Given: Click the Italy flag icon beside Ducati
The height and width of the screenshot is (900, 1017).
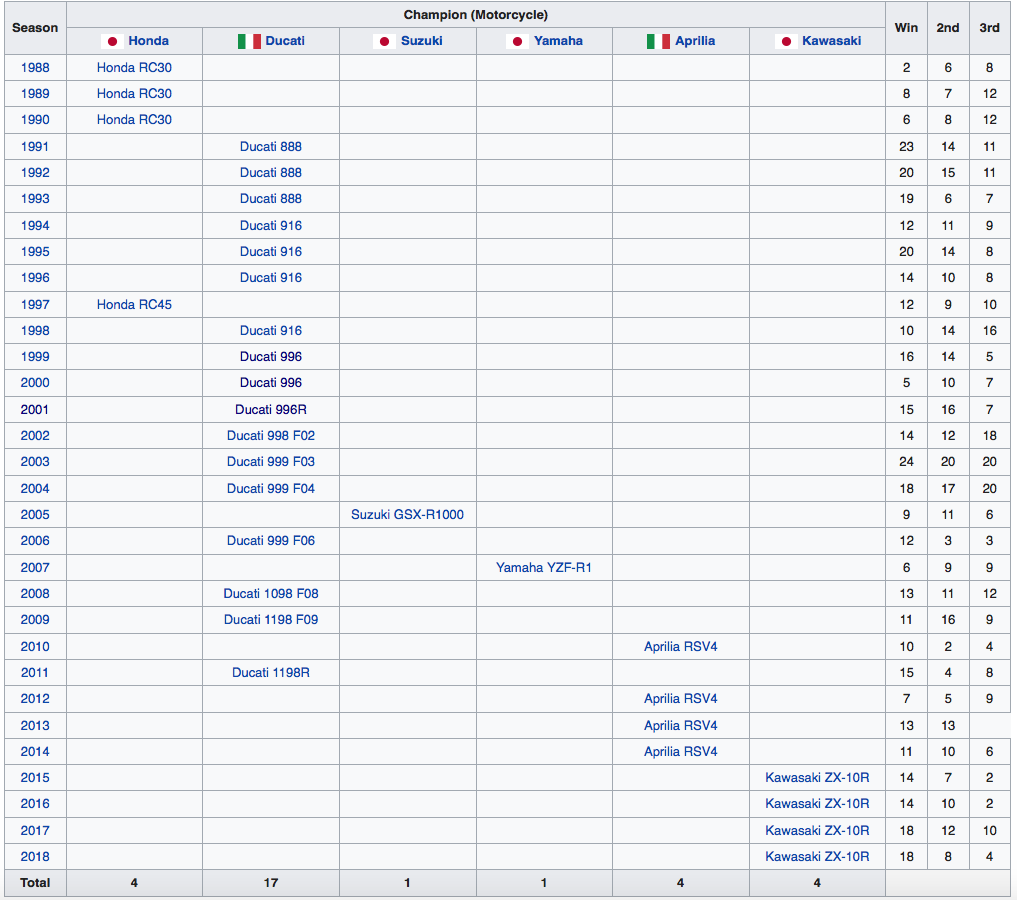Looking at the screenshot, I should pos(249,41).
